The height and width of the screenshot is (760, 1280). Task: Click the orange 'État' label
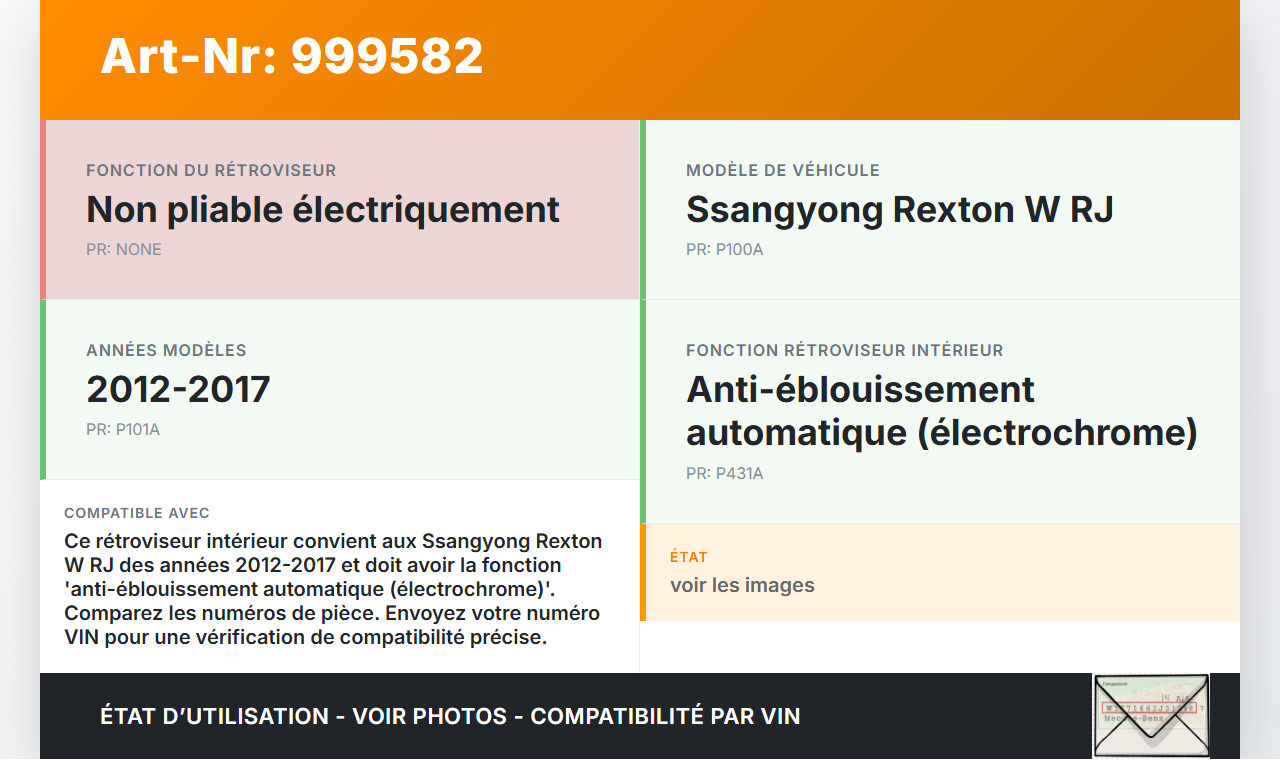click(x=688, y=557)
